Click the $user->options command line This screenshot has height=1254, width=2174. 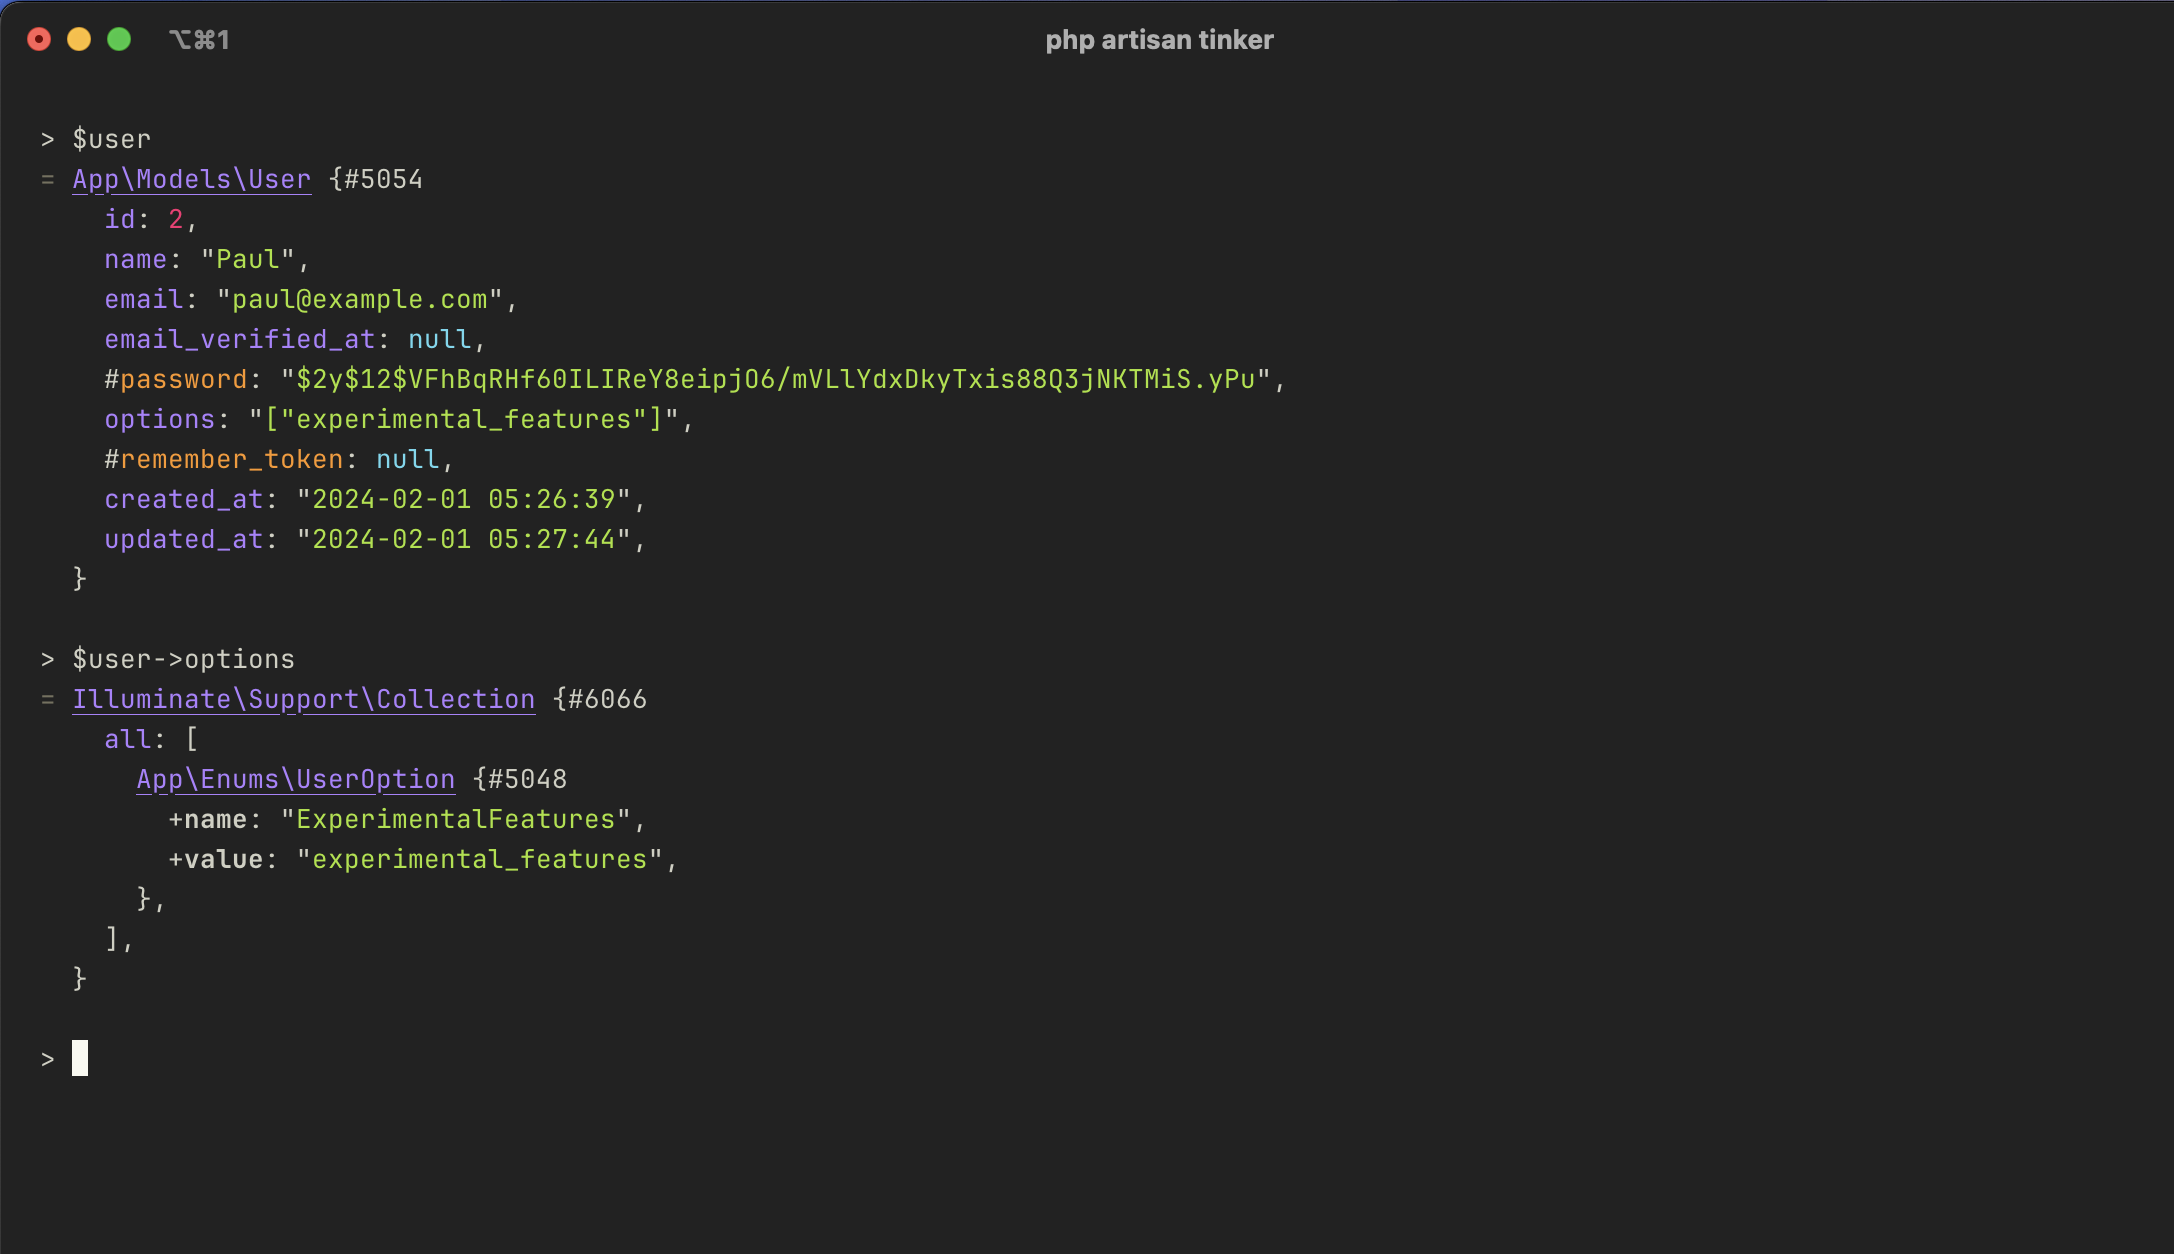[x=183, y=660]
